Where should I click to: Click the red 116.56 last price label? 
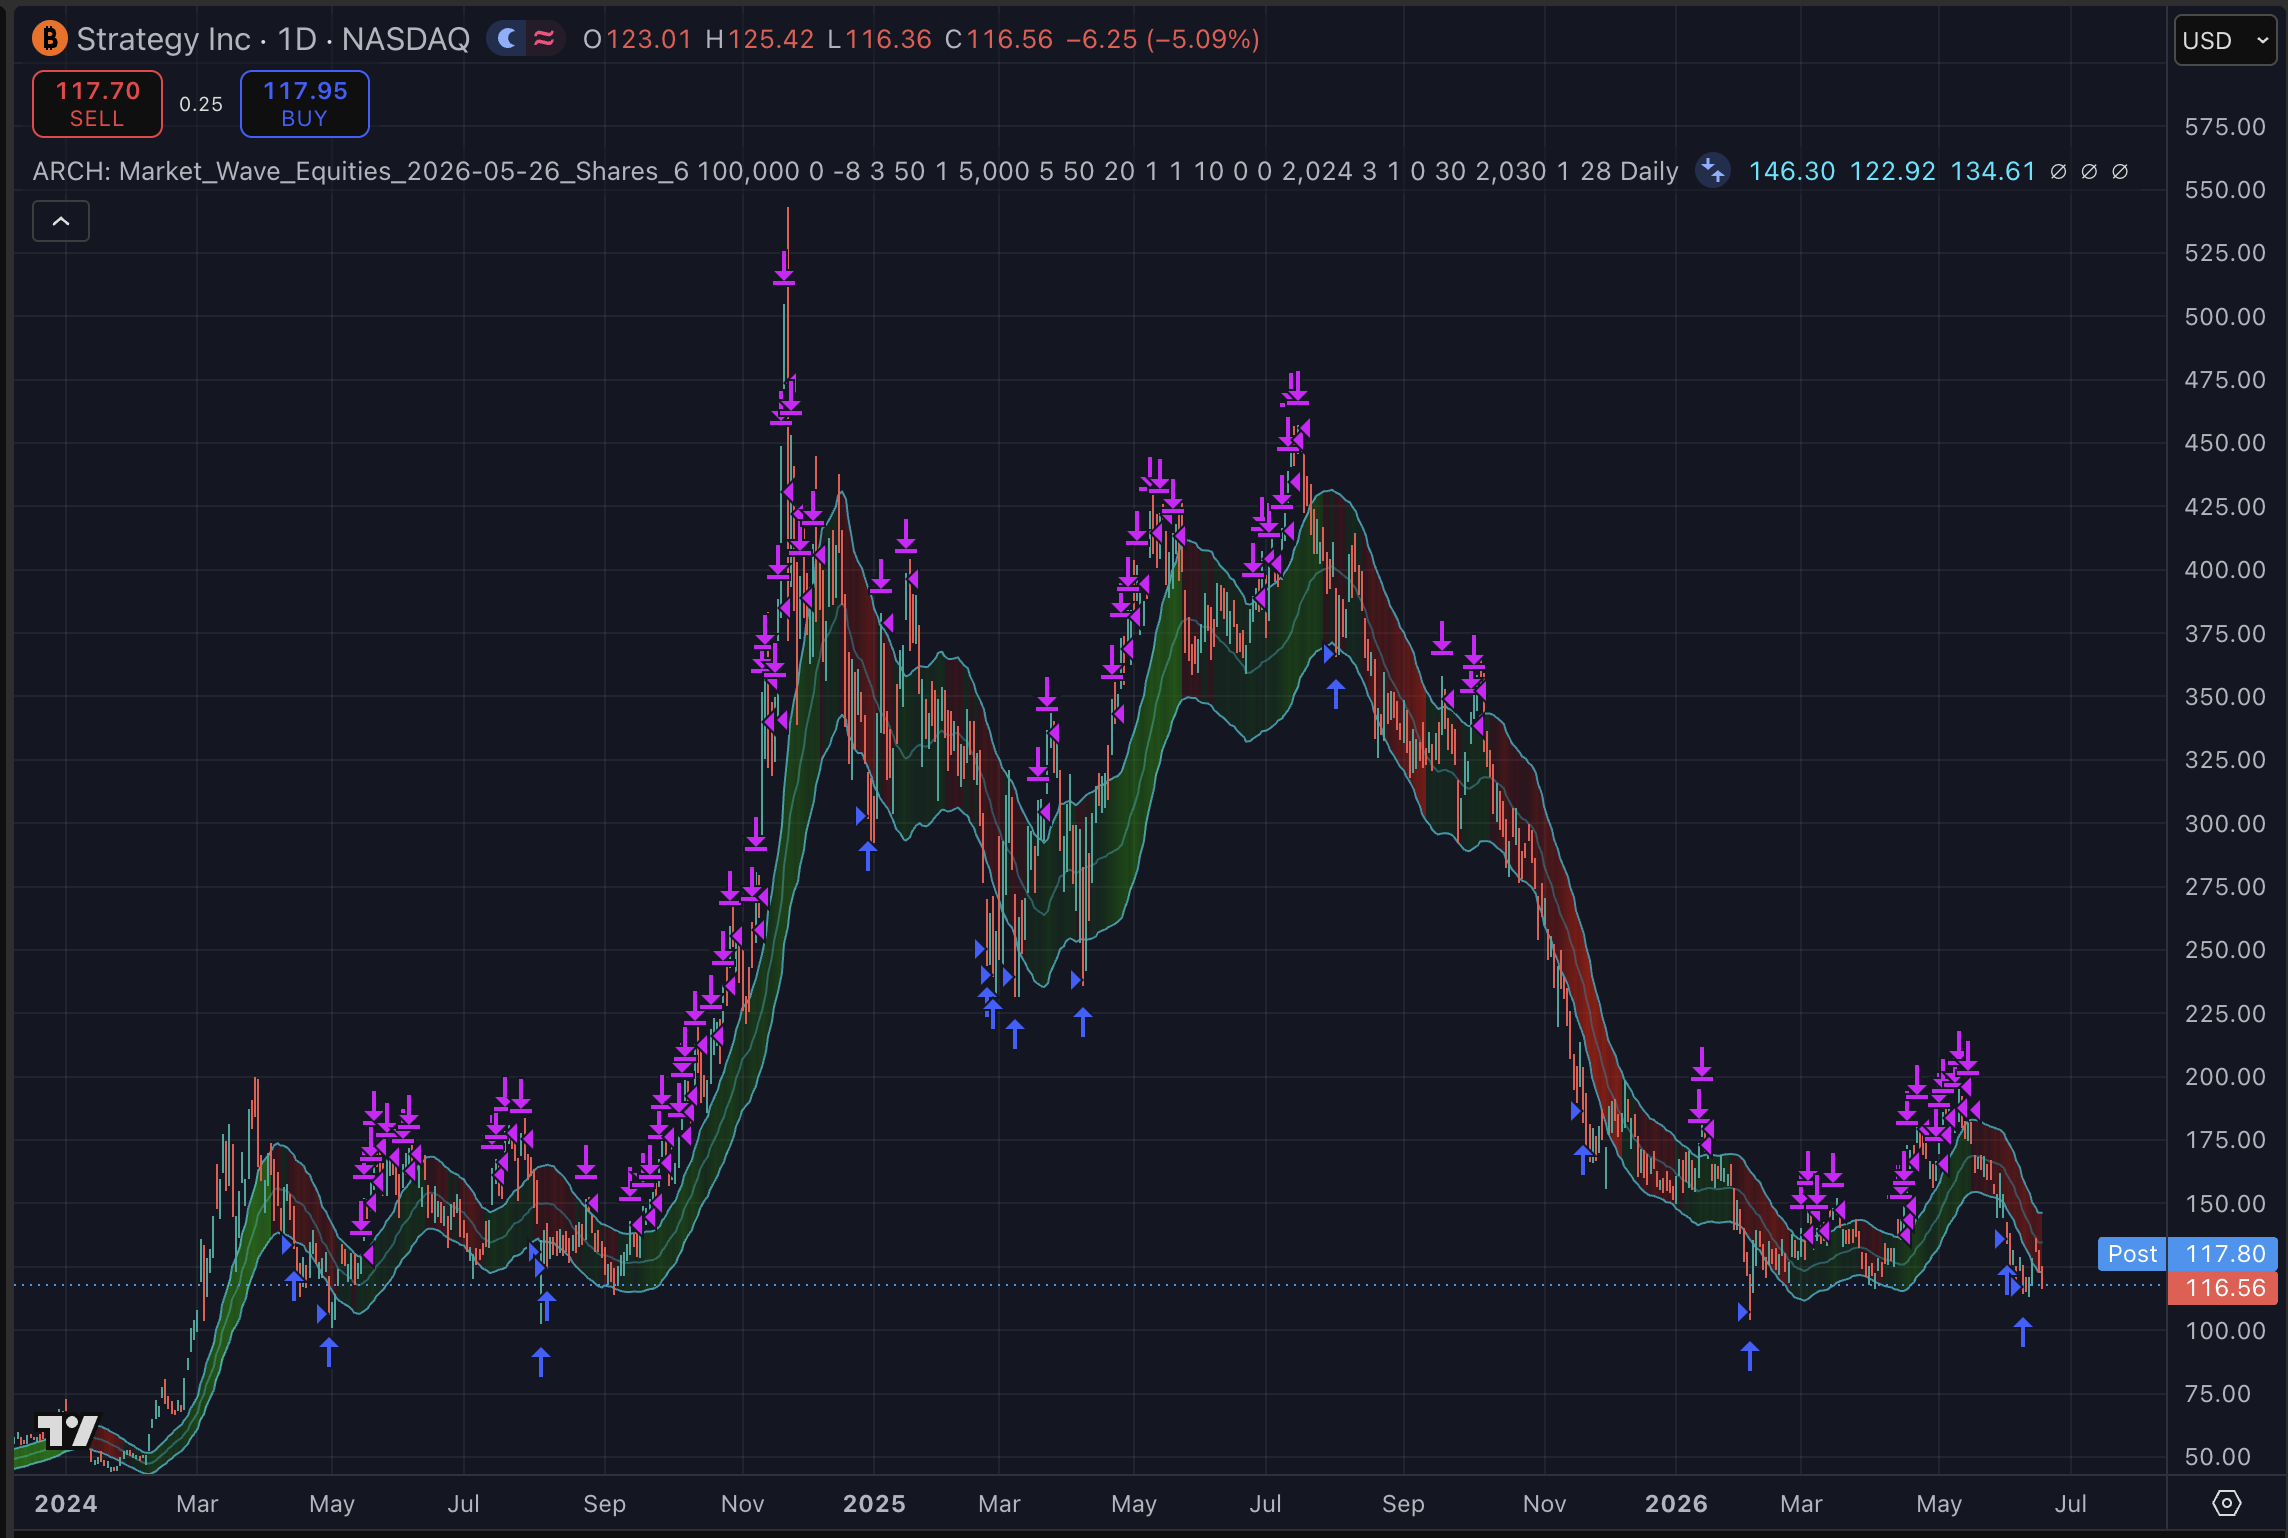point(2222,1288)
